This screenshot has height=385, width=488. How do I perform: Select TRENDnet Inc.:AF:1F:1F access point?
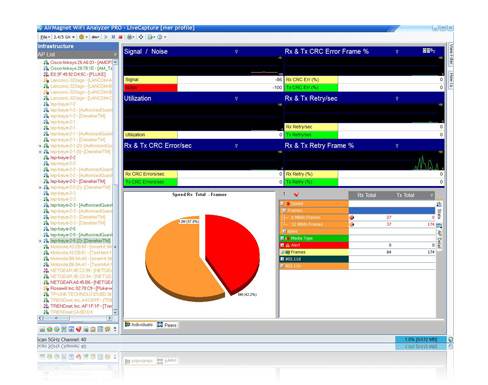81,306
